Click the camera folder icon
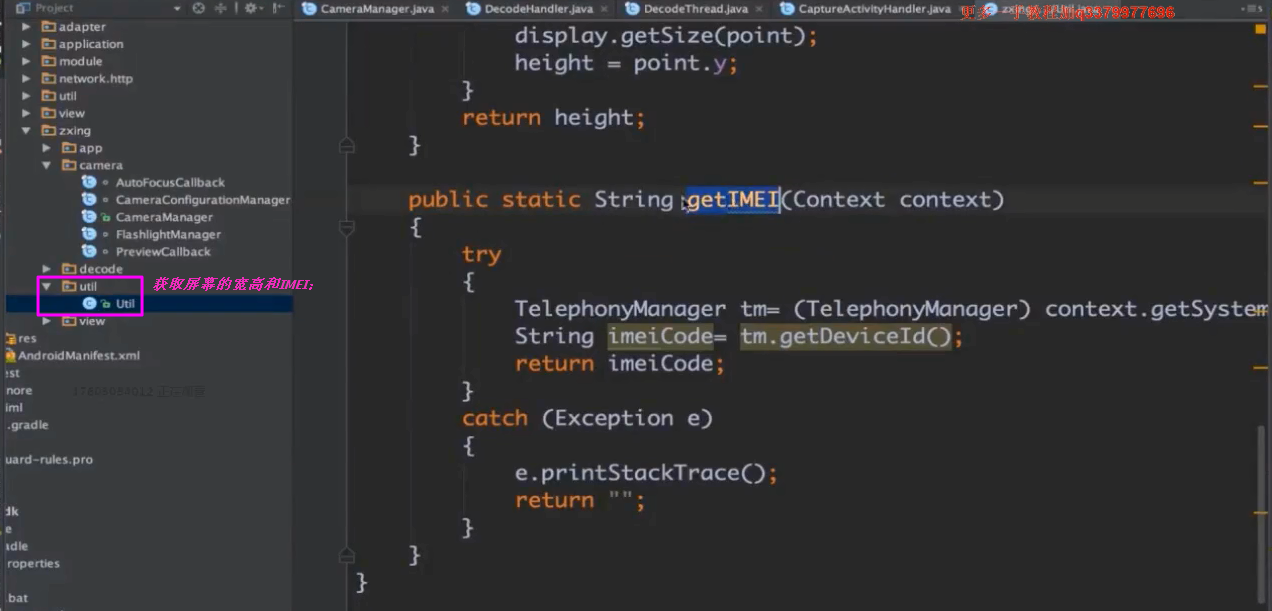This screenshot has width=1272, height=611. (69, 165)
